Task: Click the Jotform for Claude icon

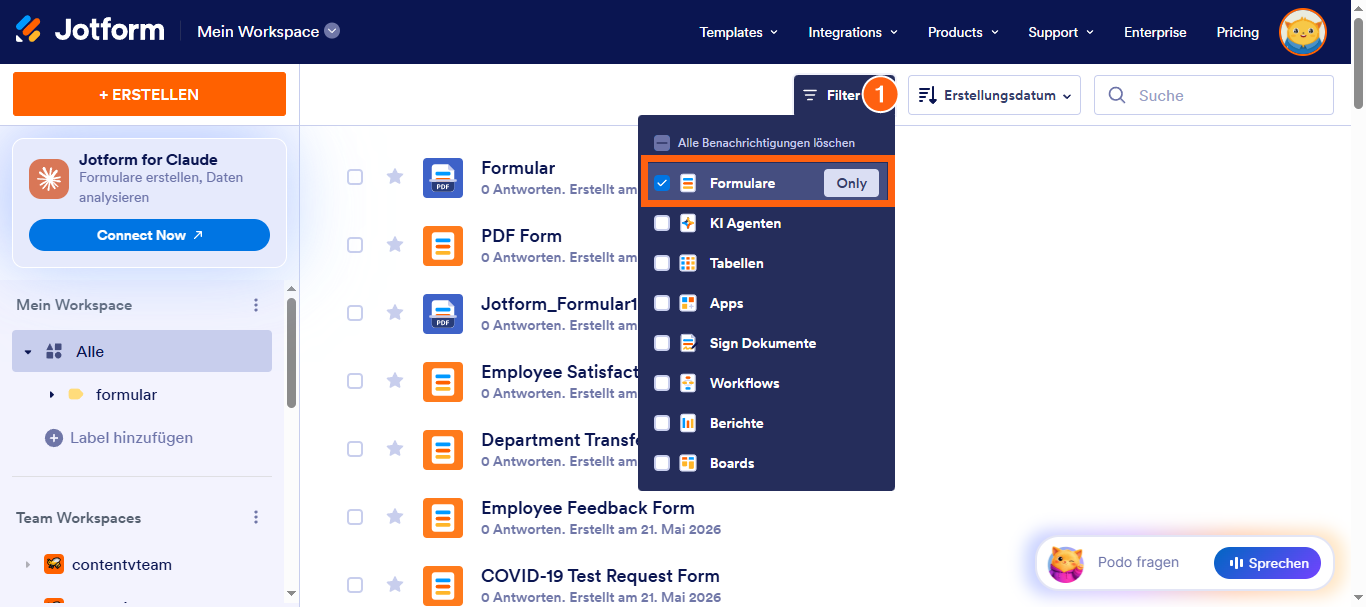Action: pos(48,178)
